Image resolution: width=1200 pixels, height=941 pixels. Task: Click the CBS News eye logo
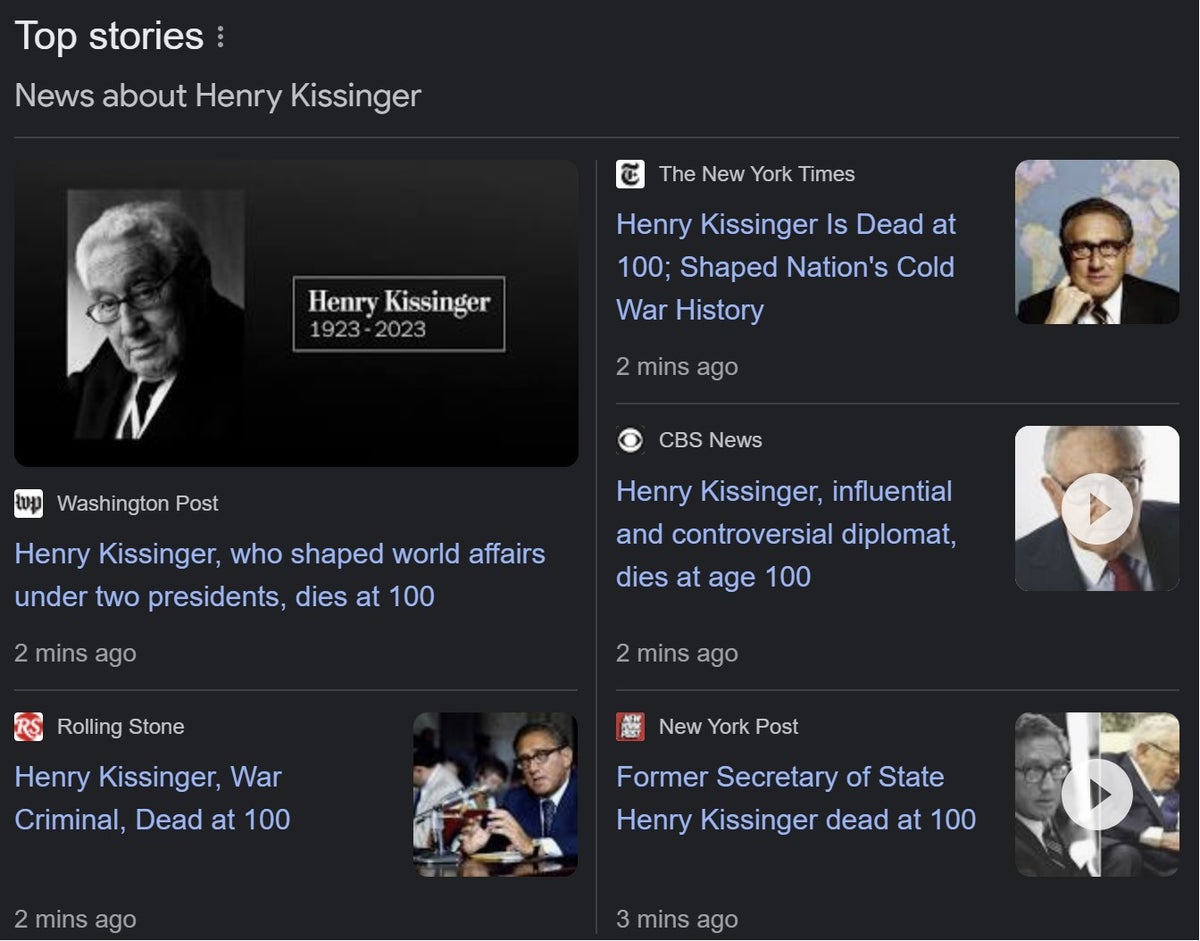pyautogui.click(x=630, y=440)
